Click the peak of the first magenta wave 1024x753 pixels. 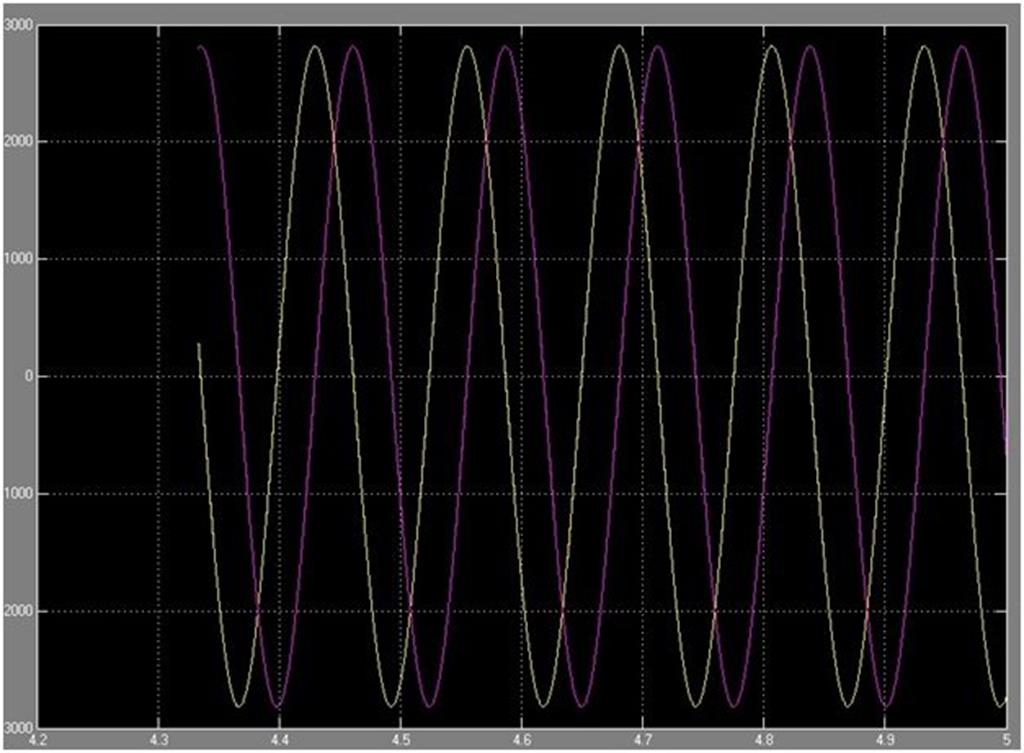pyautogui.click(x=354, y=48)
